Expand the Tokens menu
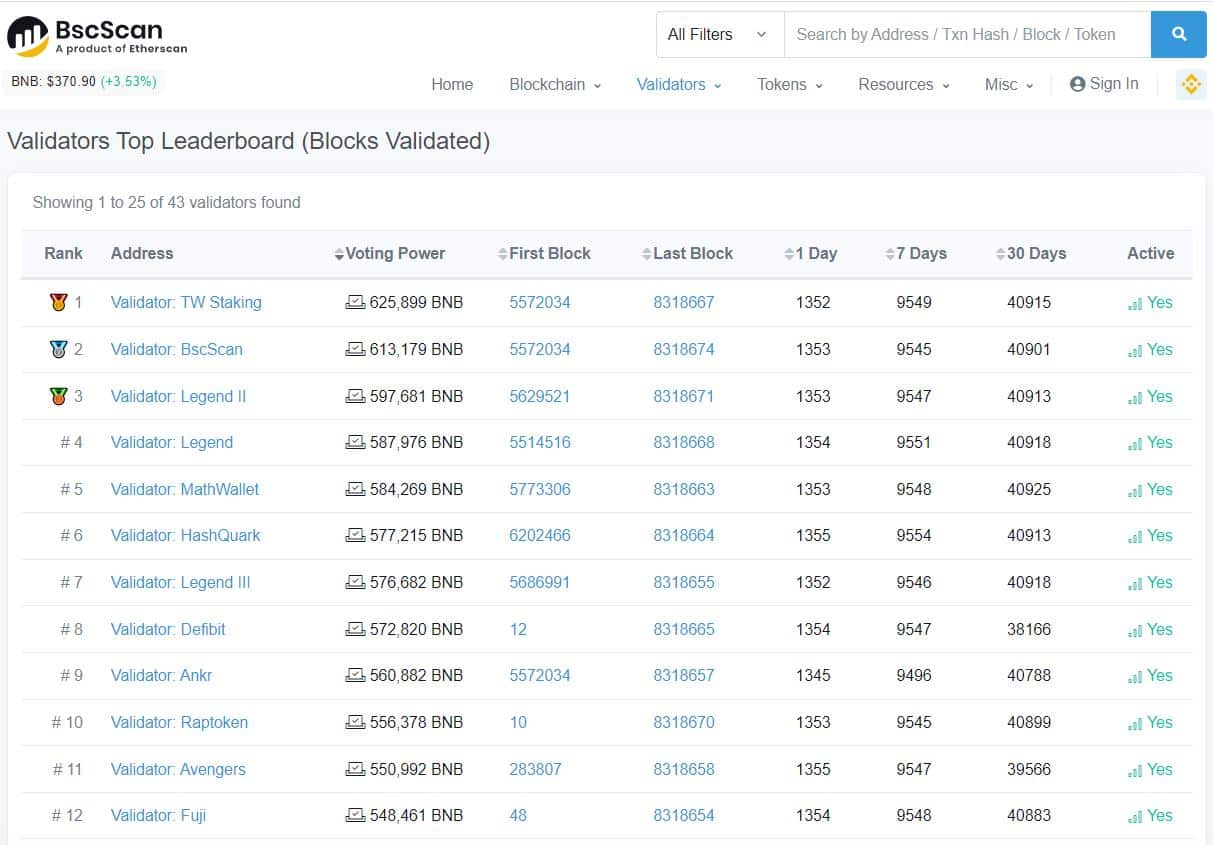Screen dimensions: 1213x845 click(790, 84)
